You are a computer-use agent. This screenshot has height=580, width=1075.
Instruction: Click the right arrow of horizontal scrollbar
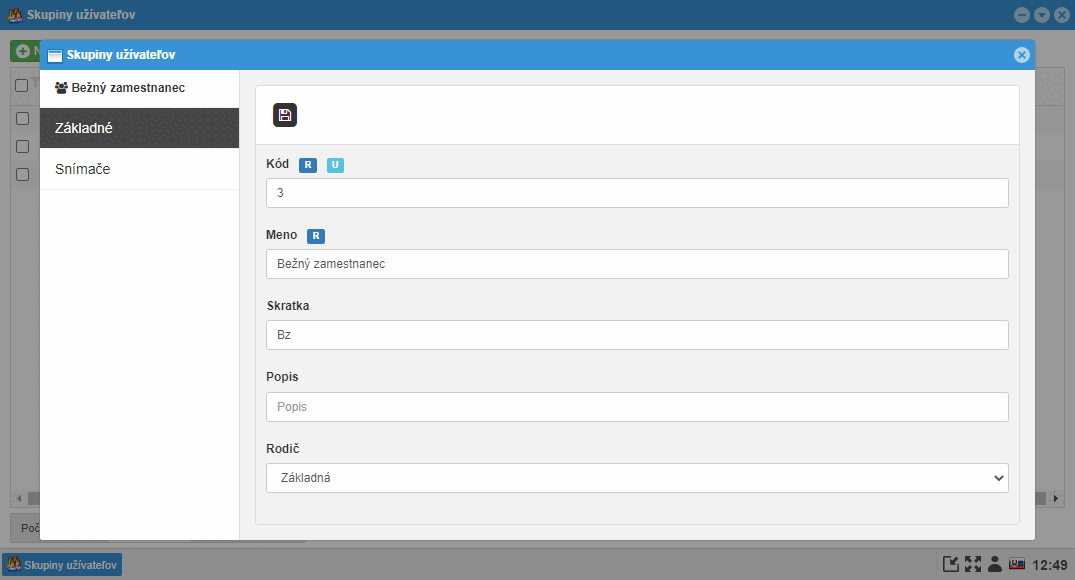tap(1056, 498)
